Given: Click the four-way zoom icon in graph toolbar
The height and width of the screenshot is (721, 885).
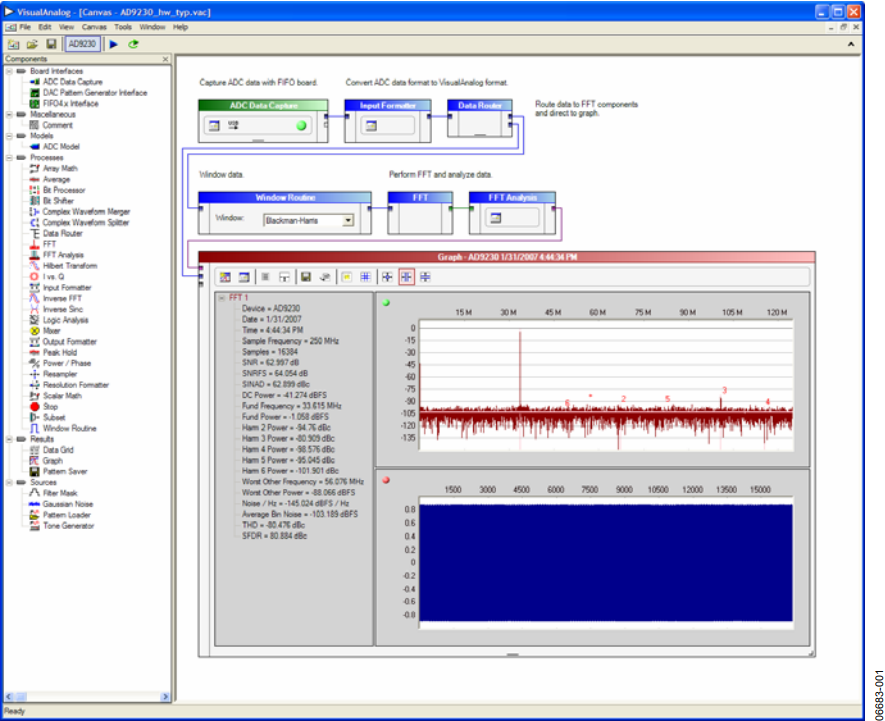Looking at the screenshot, I should tap(387, 277).
